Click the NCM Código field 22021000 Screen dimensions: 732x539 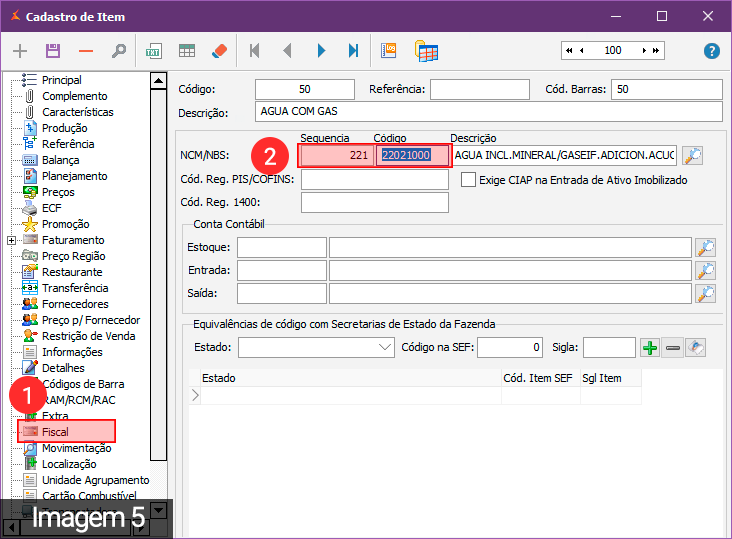click(x=412, y=155)
